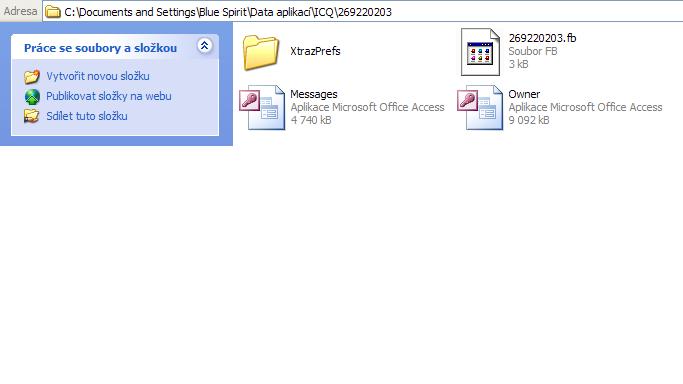Click the globe icon beside Publikovat složky na webu
Image resolution: width=683 pixels, height=384 pixels.
click(32, 97)
